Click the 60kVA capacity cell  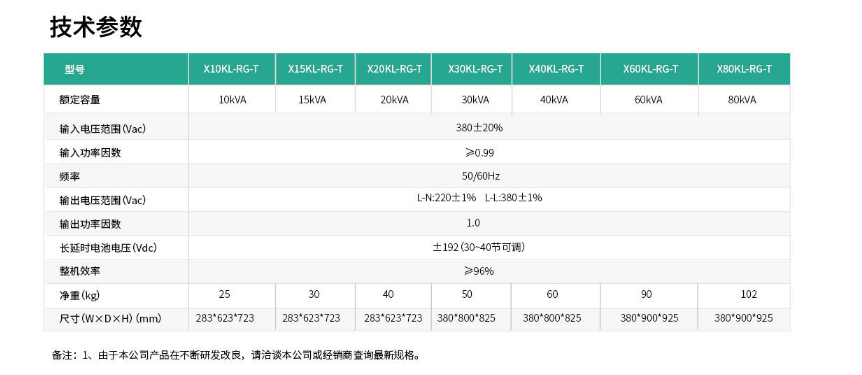[x=648, y=100]
